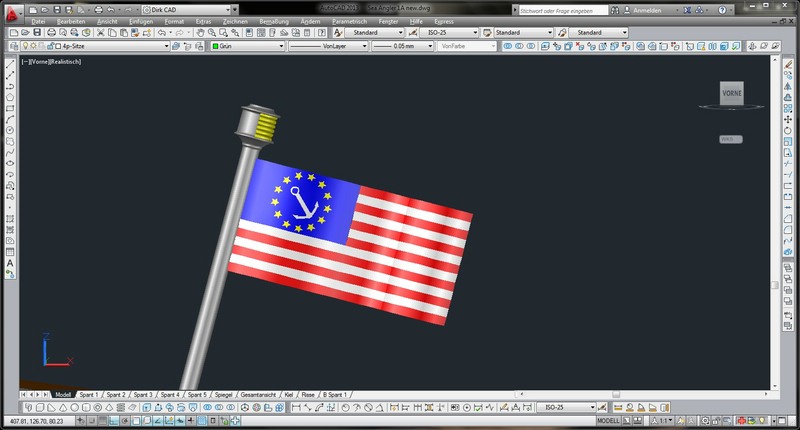Select the Circle draw tool

(10, 131)
